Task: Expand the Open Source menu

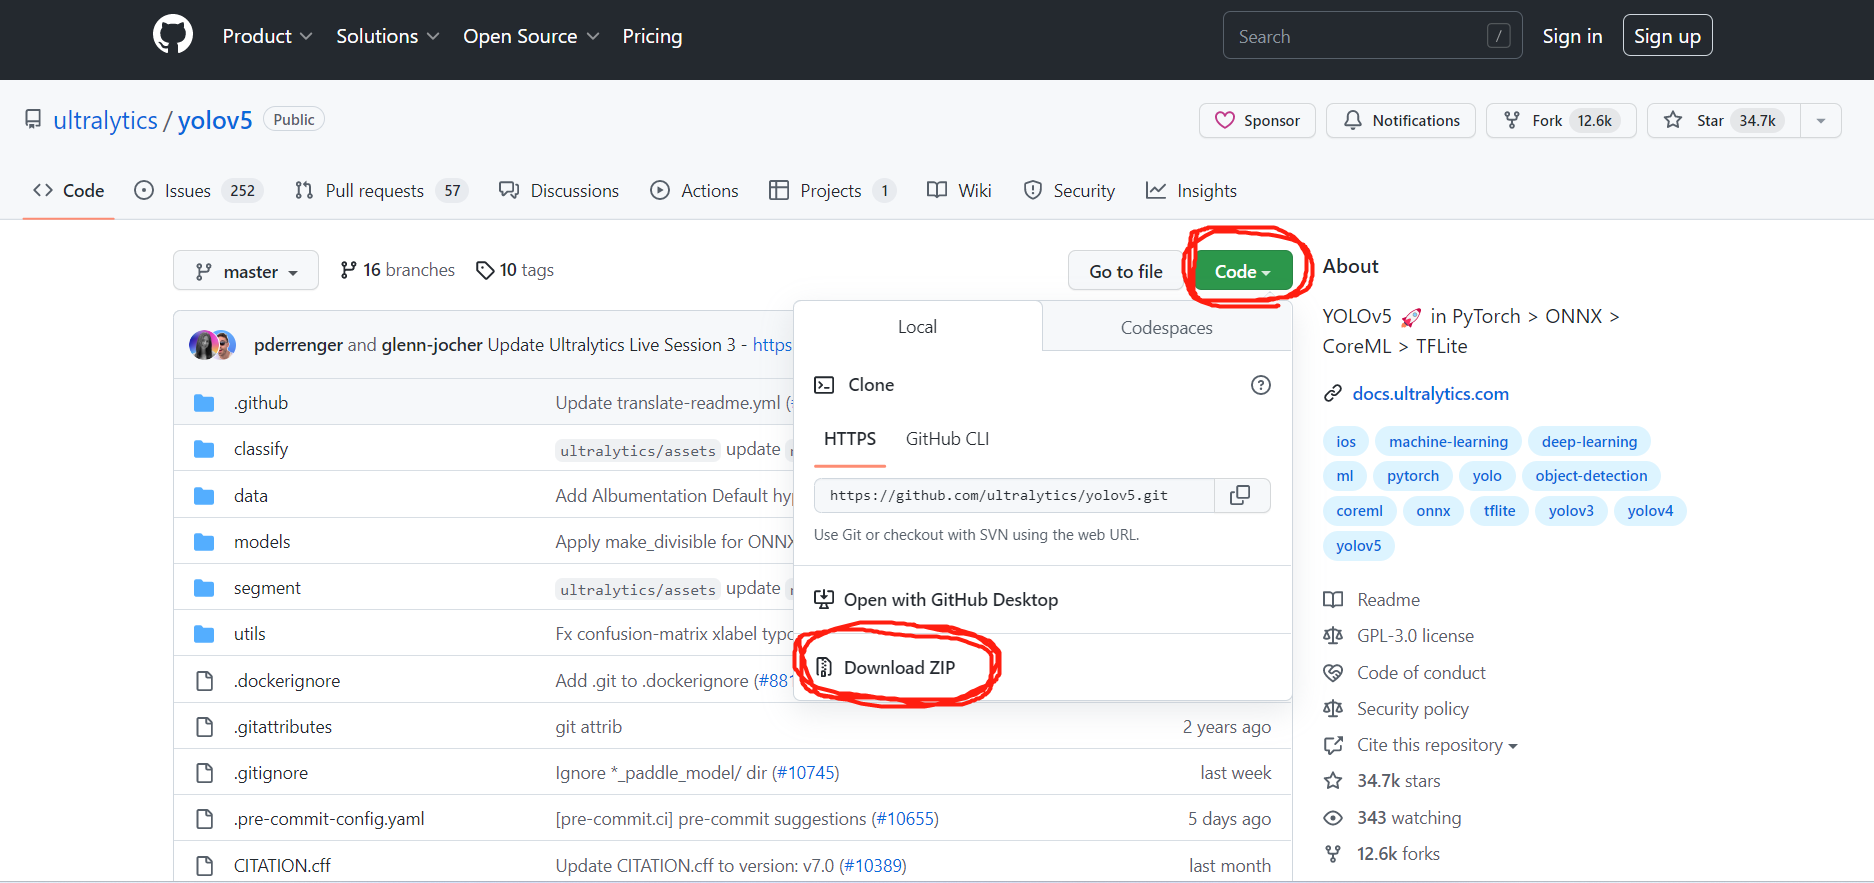Action: click(x=531, y=36)
